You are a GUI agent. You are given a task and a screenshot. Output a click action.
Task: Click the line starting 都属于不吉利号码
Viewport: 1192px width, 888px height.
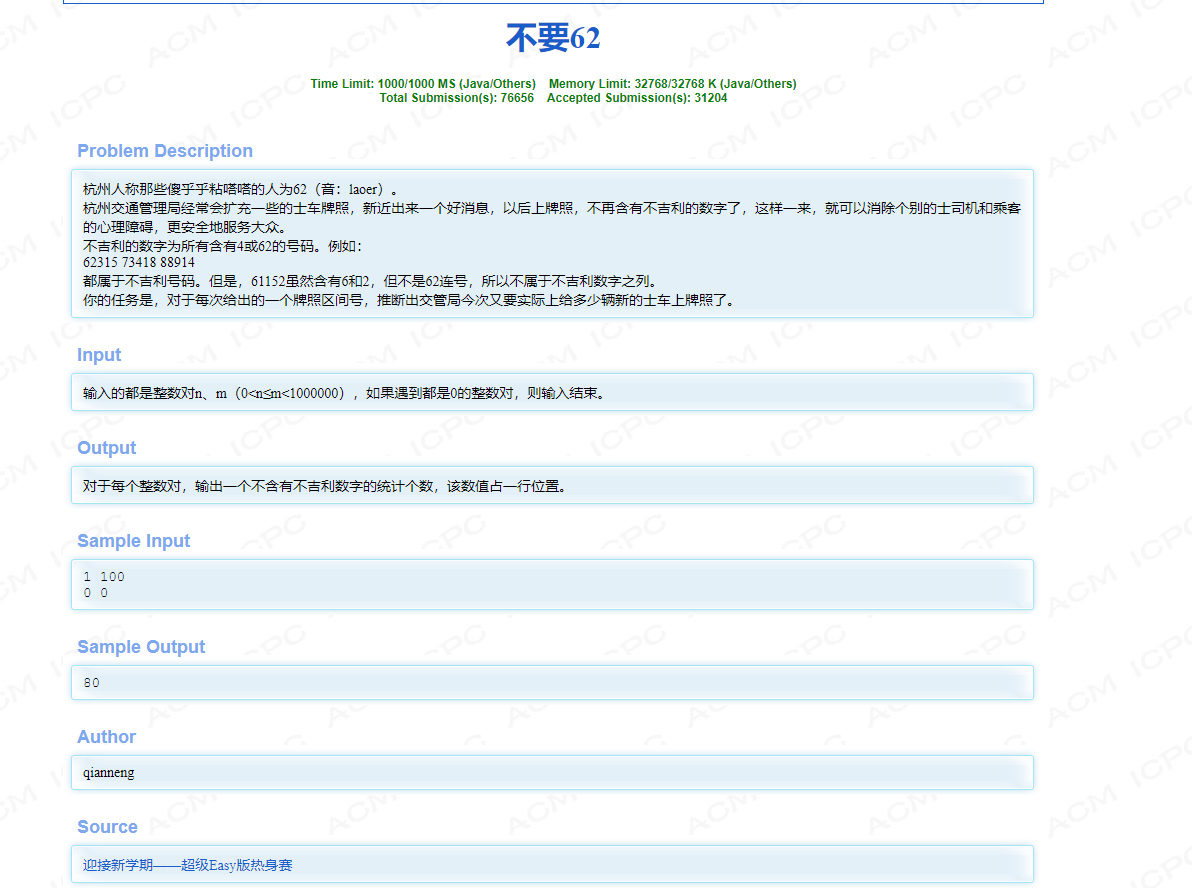pyautogui.click(x=370, y=281)
